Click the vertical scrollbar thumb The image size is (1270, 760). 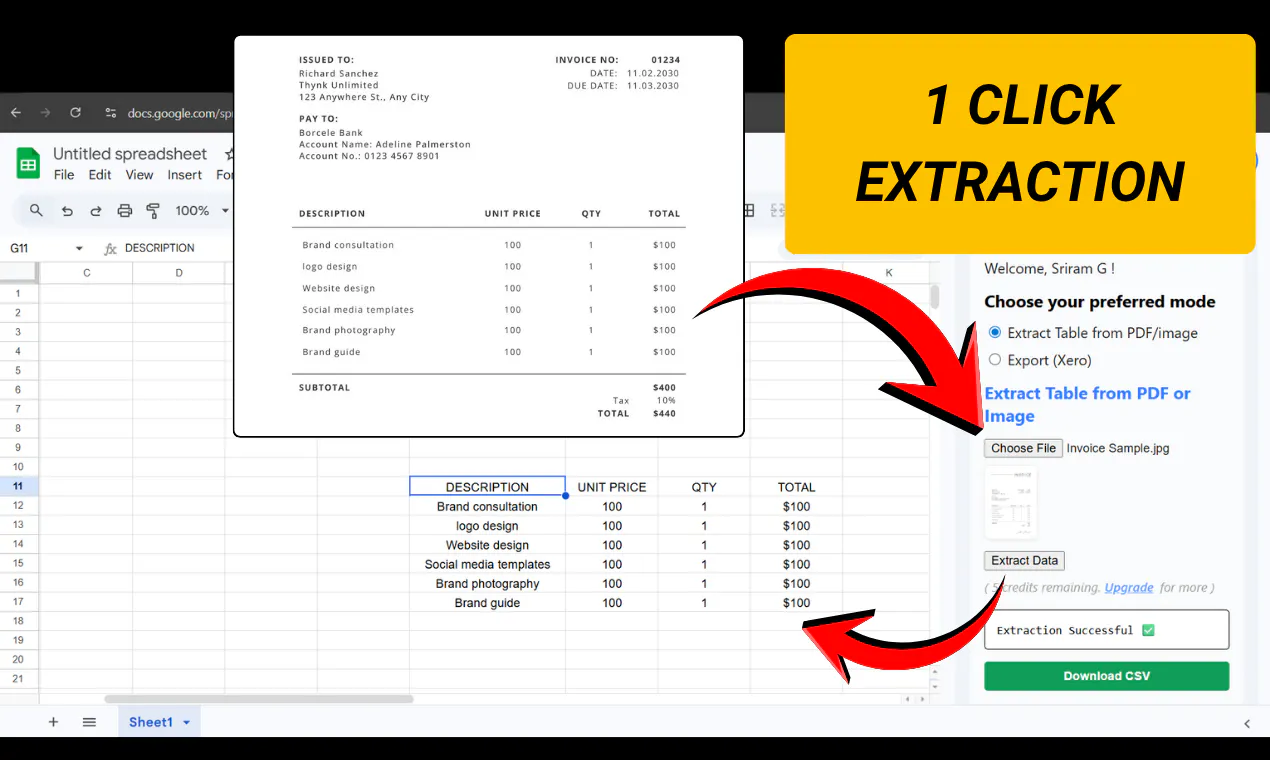click(935, 297)
